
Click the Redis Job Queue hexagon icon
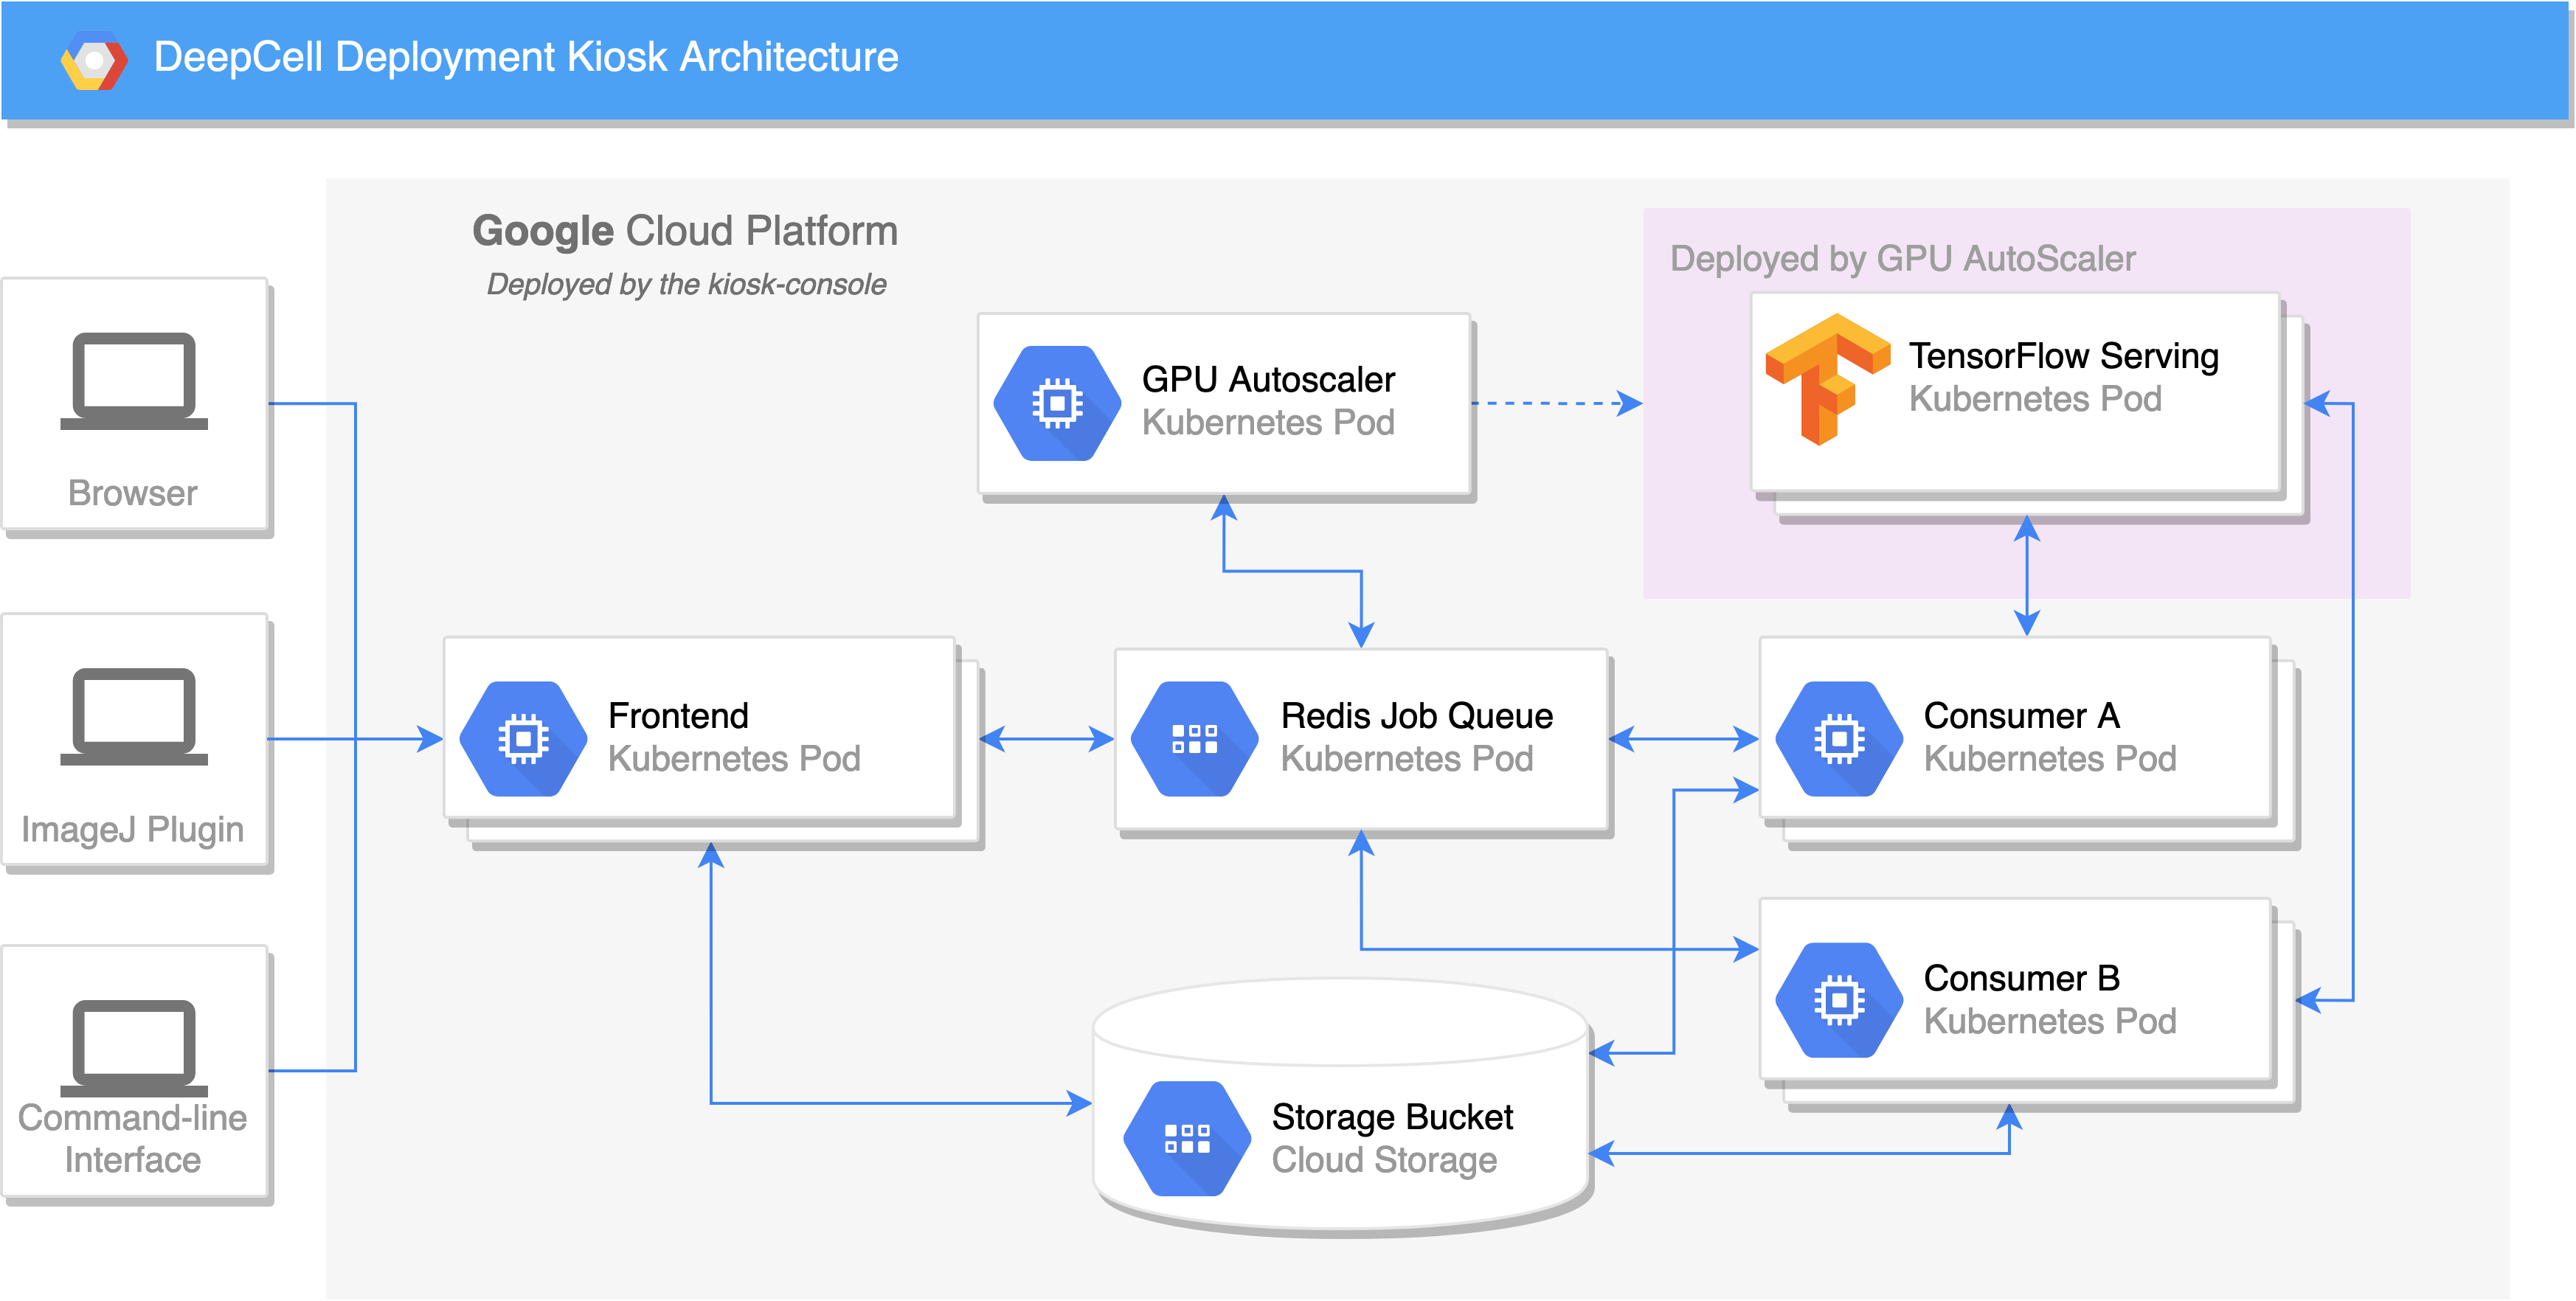click(x=1194, y=739)
